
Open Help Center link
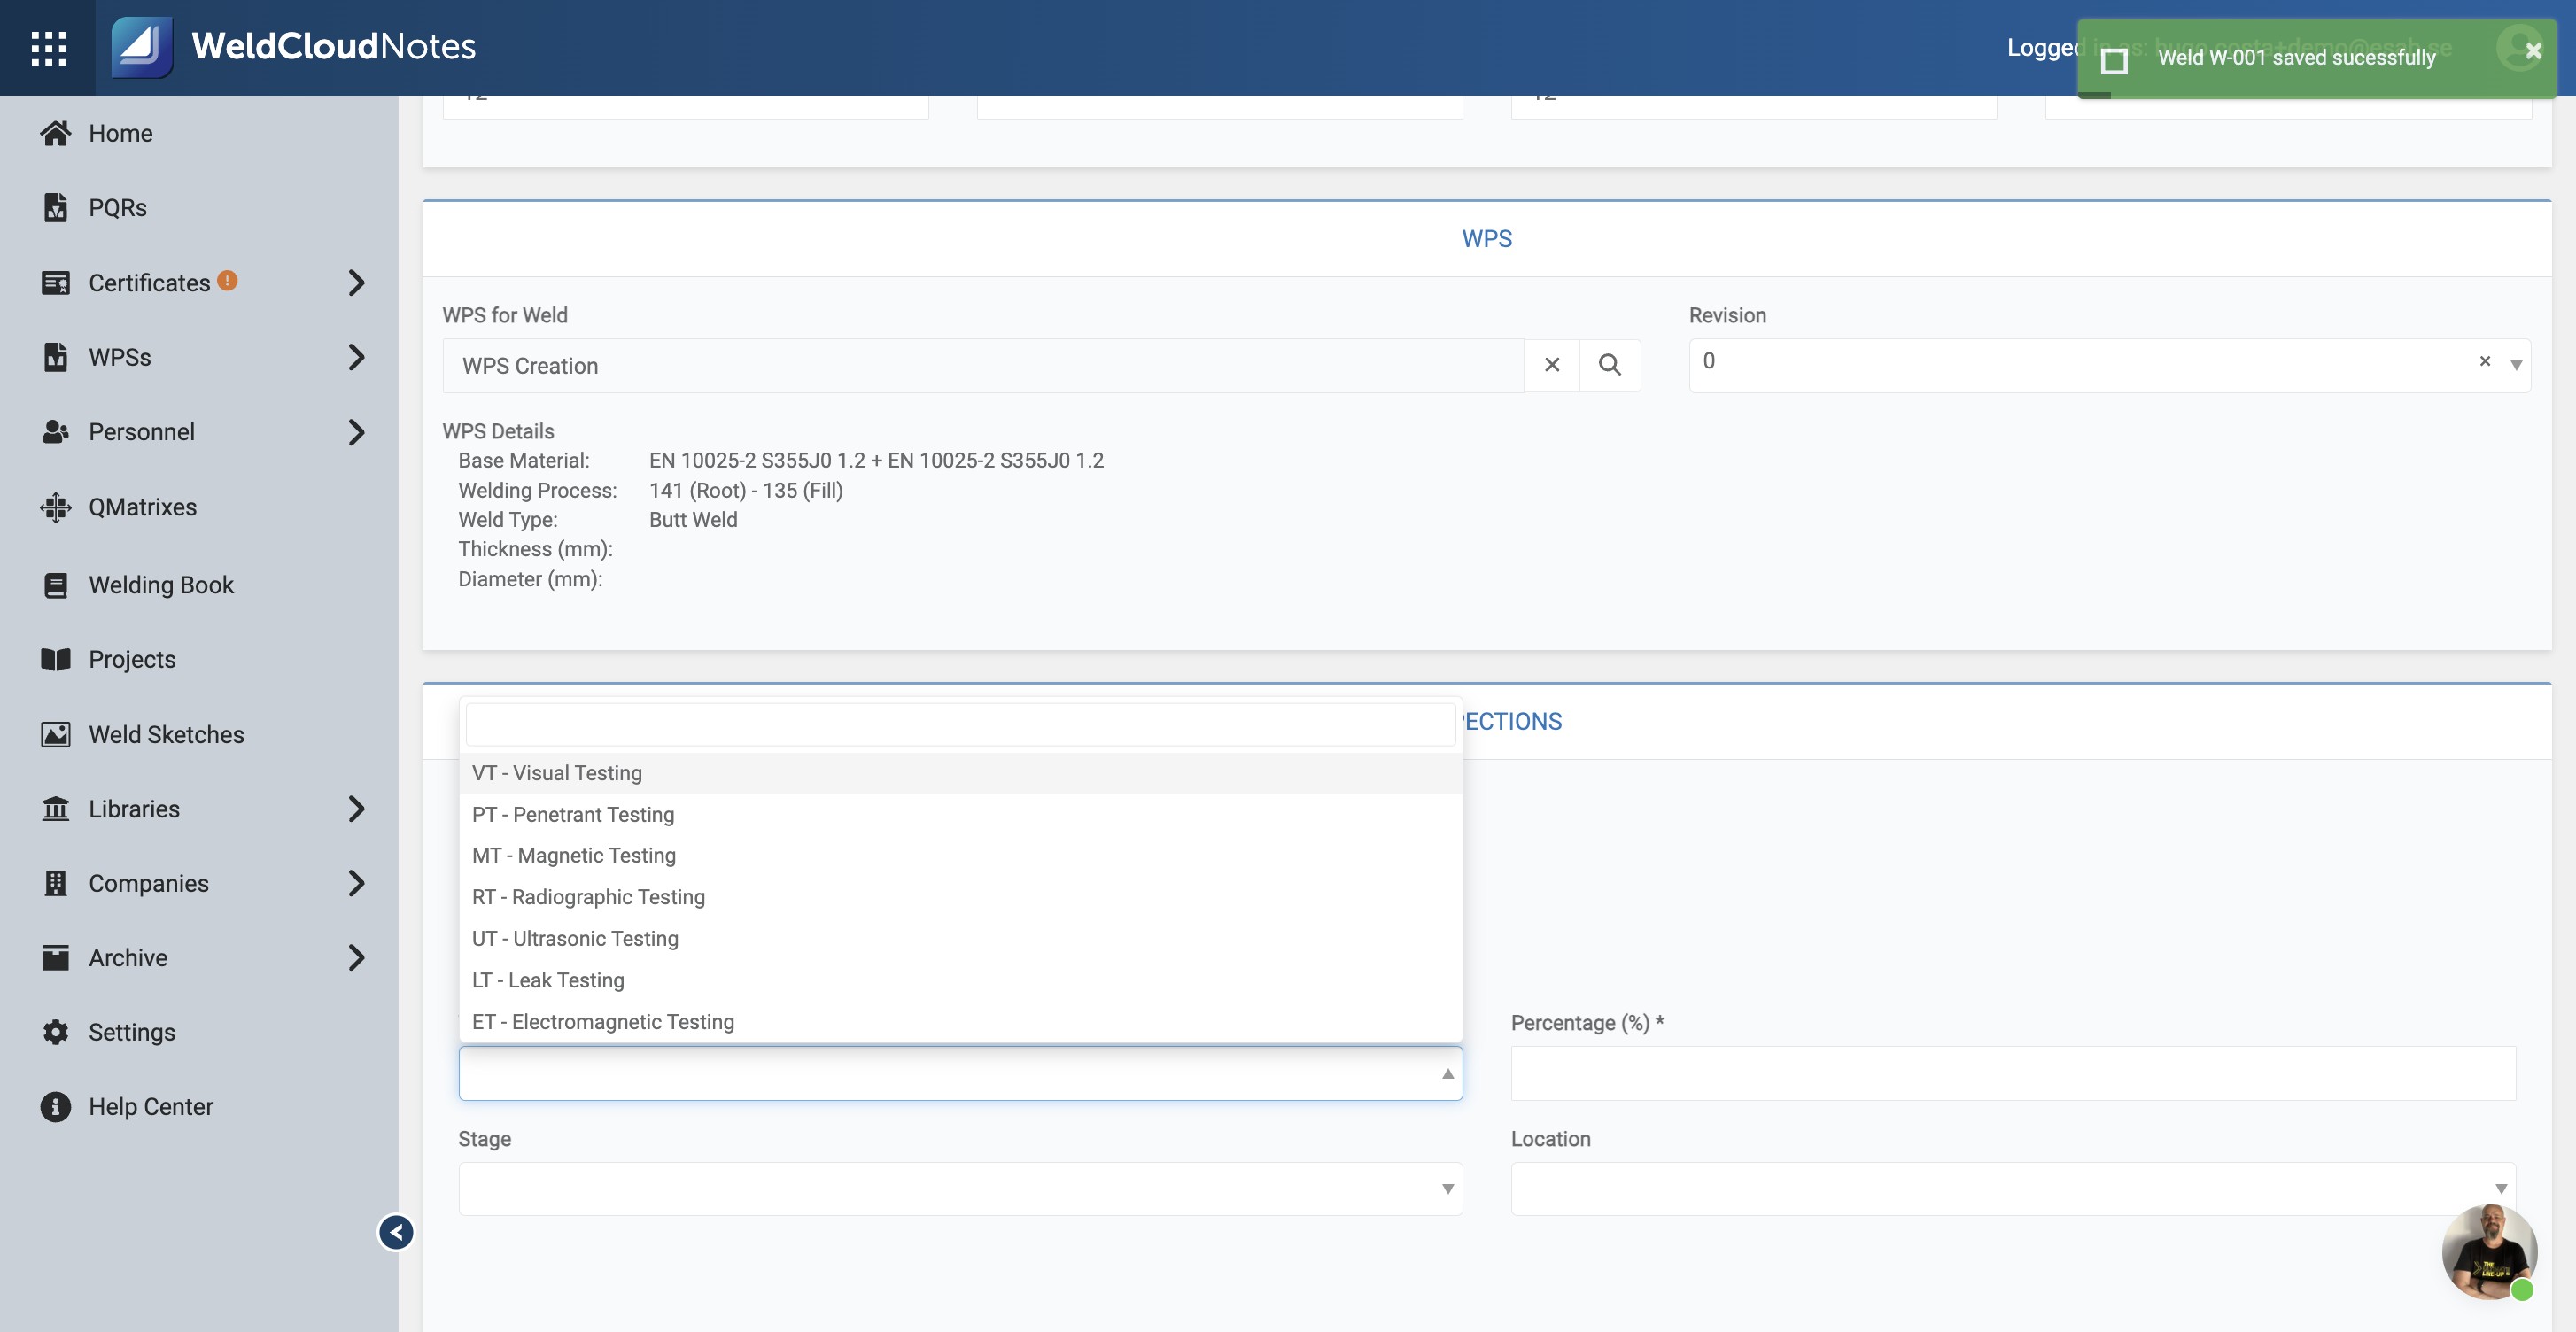(x=151, y=1107)
